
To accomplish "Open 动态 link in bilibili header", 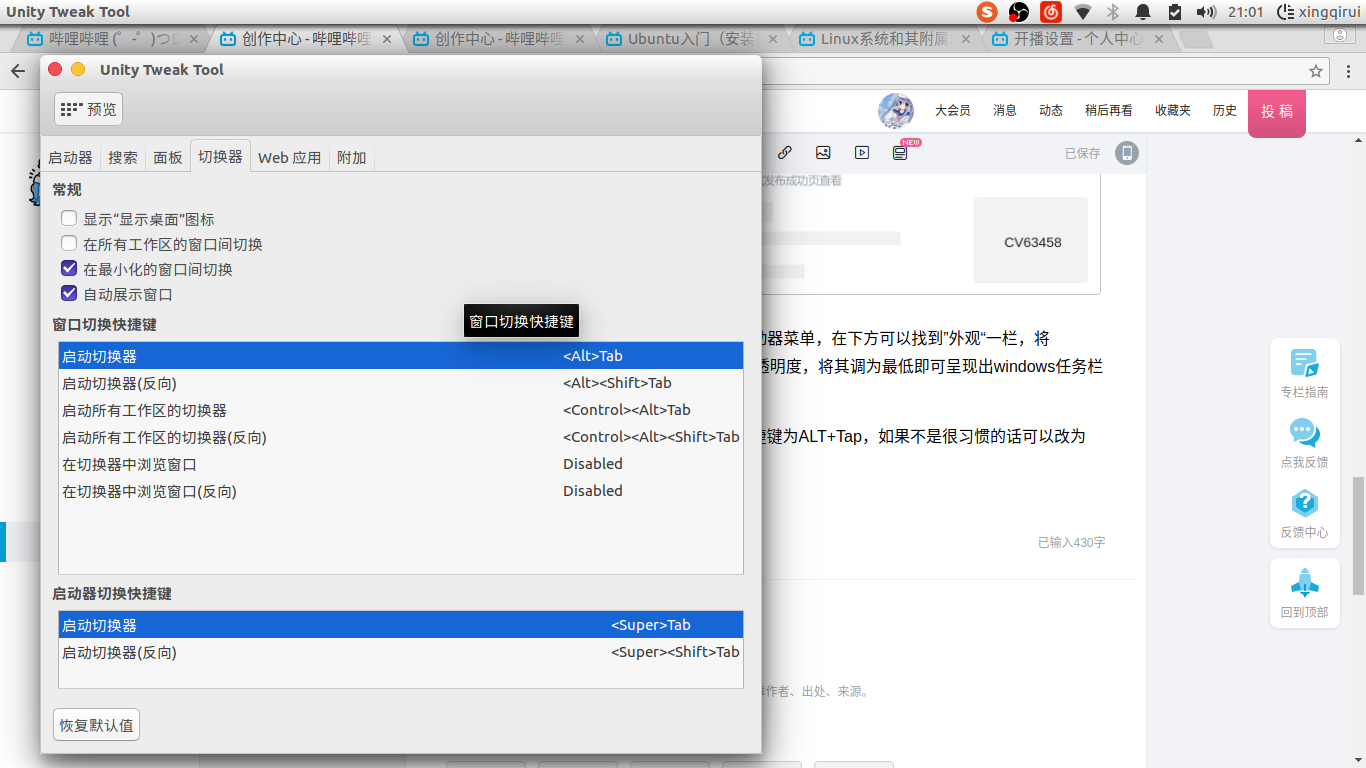I will point(1051,110).
